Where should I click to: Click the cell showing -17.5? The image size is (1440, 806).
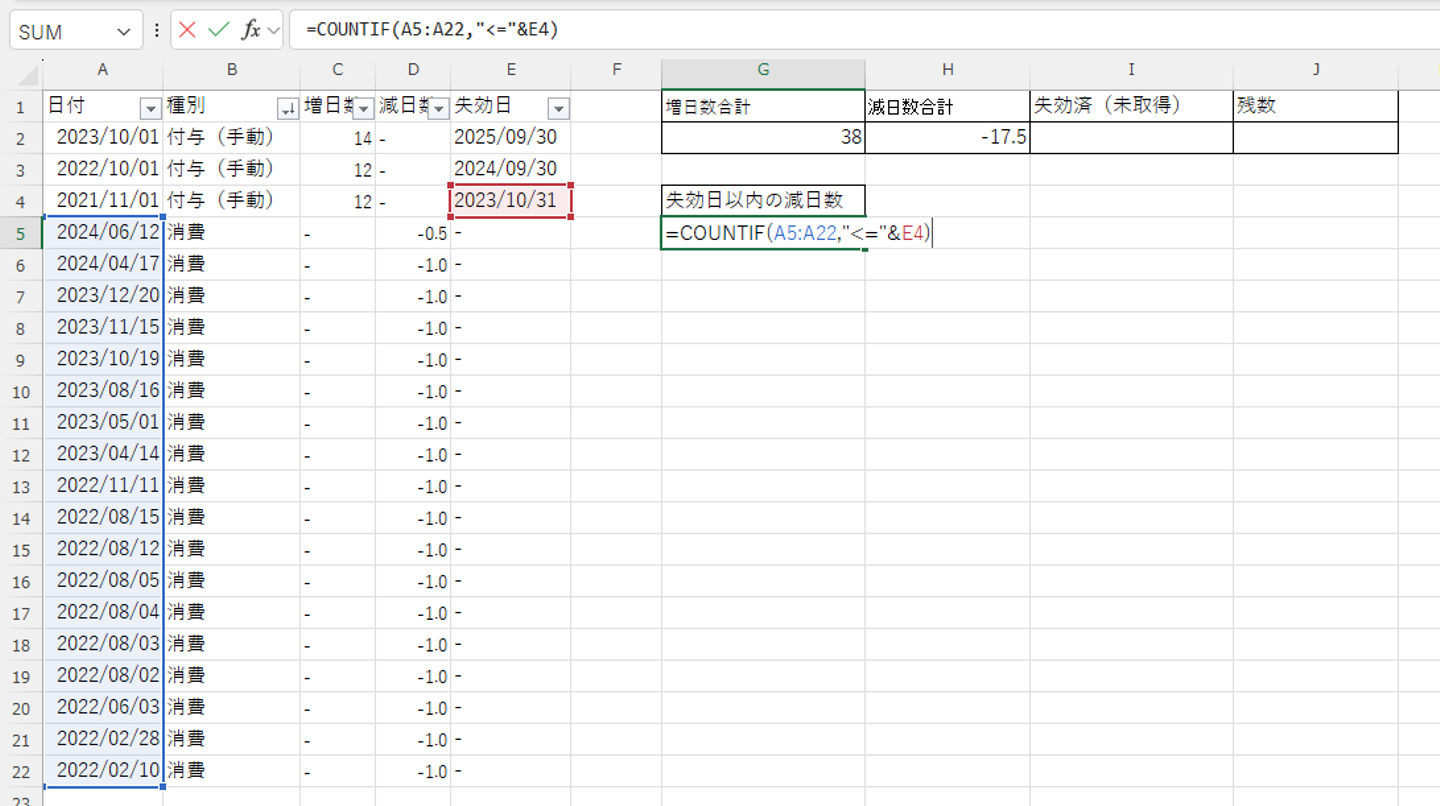948,138
